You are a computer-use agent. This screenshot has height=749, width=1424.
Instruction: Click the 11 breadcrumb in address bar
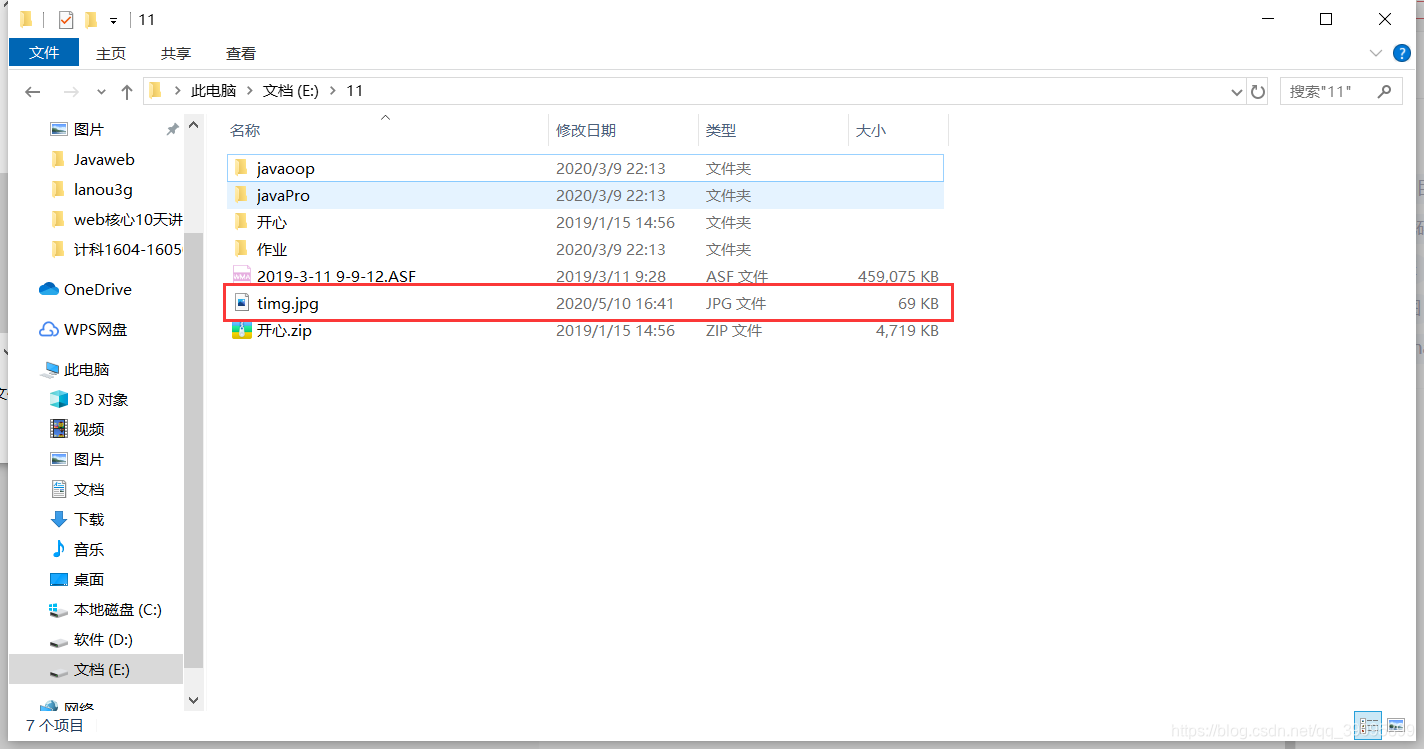click(354, 91)
